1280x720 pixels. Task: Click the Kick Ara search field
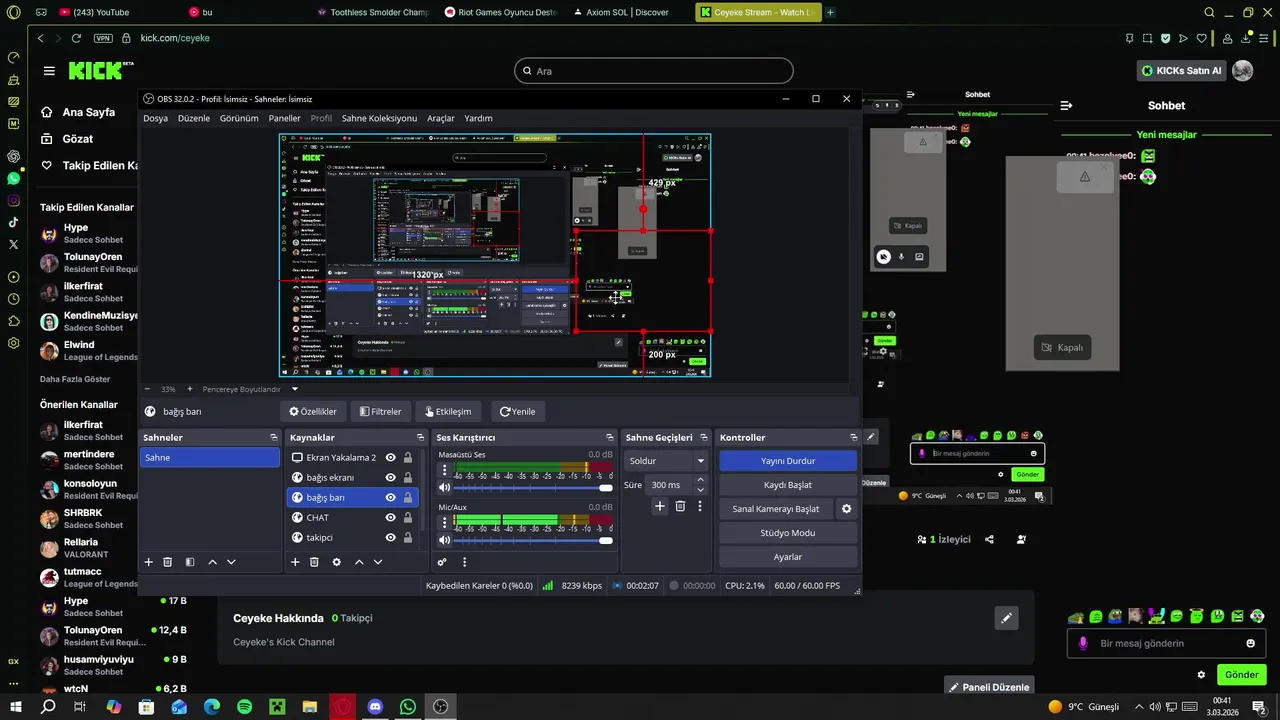coord(654,71)
